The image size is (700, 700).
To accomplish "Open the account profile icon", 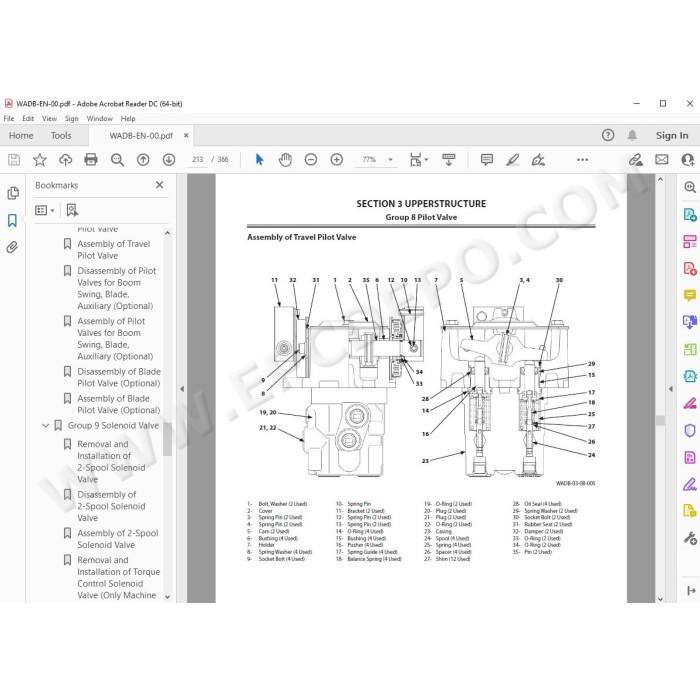I will (688, 159).
